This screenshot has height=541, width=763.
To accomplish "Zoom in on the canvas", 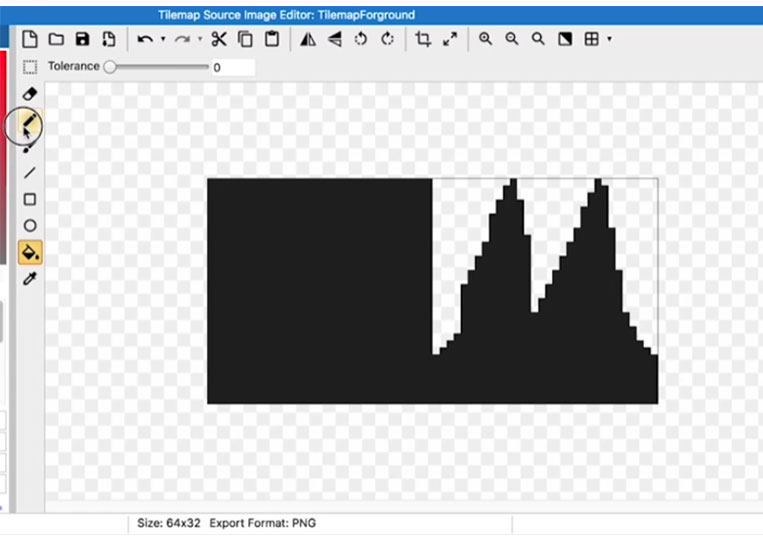I will click(485, 39).
